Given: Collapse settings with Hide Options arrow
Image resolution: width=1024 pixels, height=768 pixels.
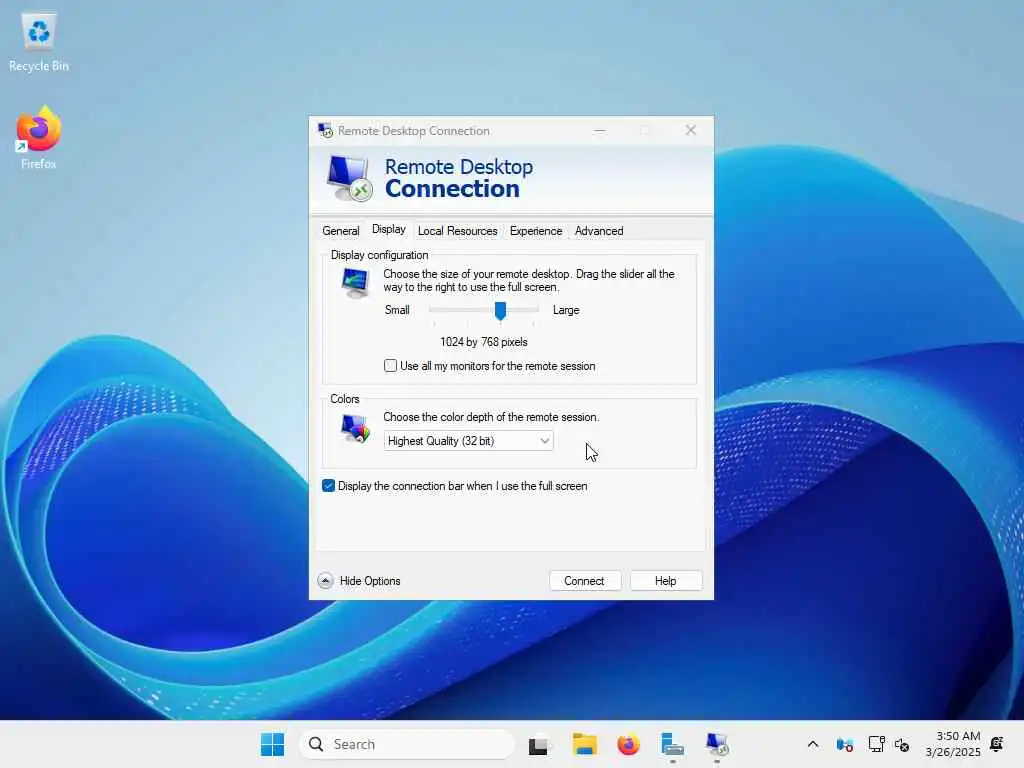Looking at the screenshot, I should 325,581.
